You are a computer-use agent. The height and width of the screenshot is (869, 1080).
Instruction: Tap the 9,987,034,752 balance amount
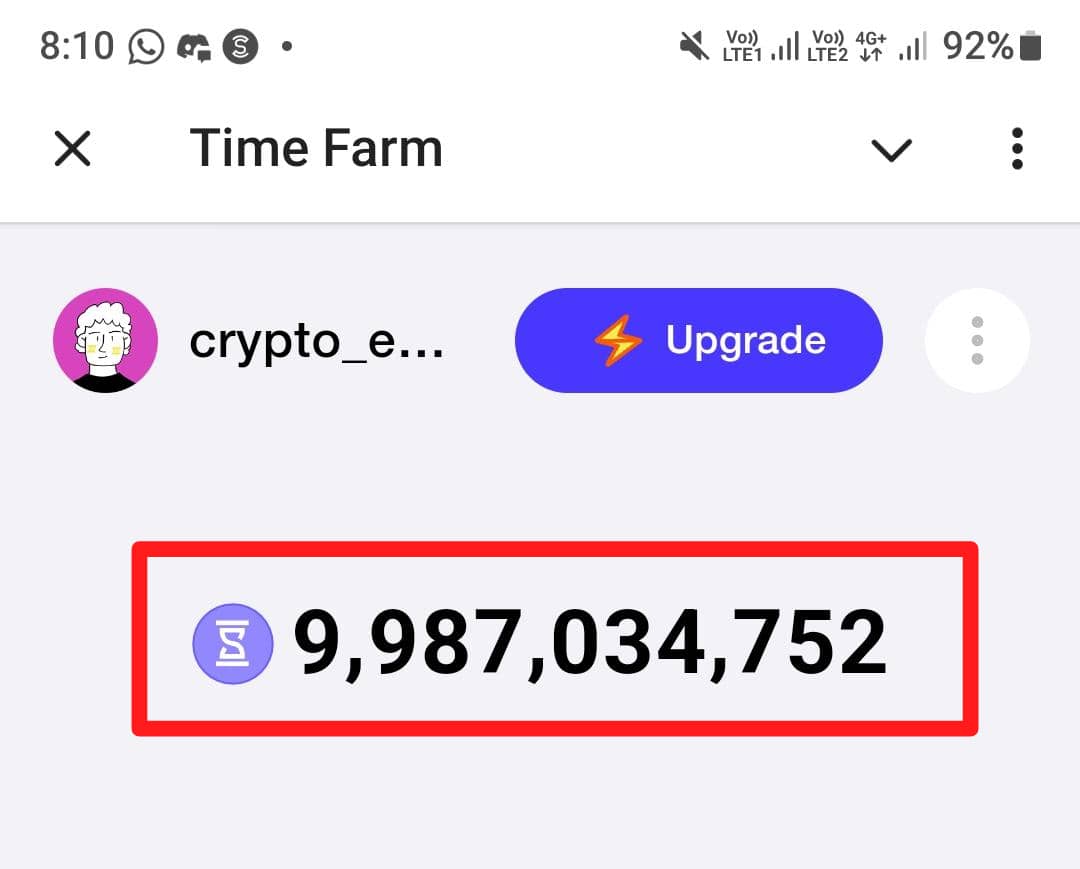(590, 642)
